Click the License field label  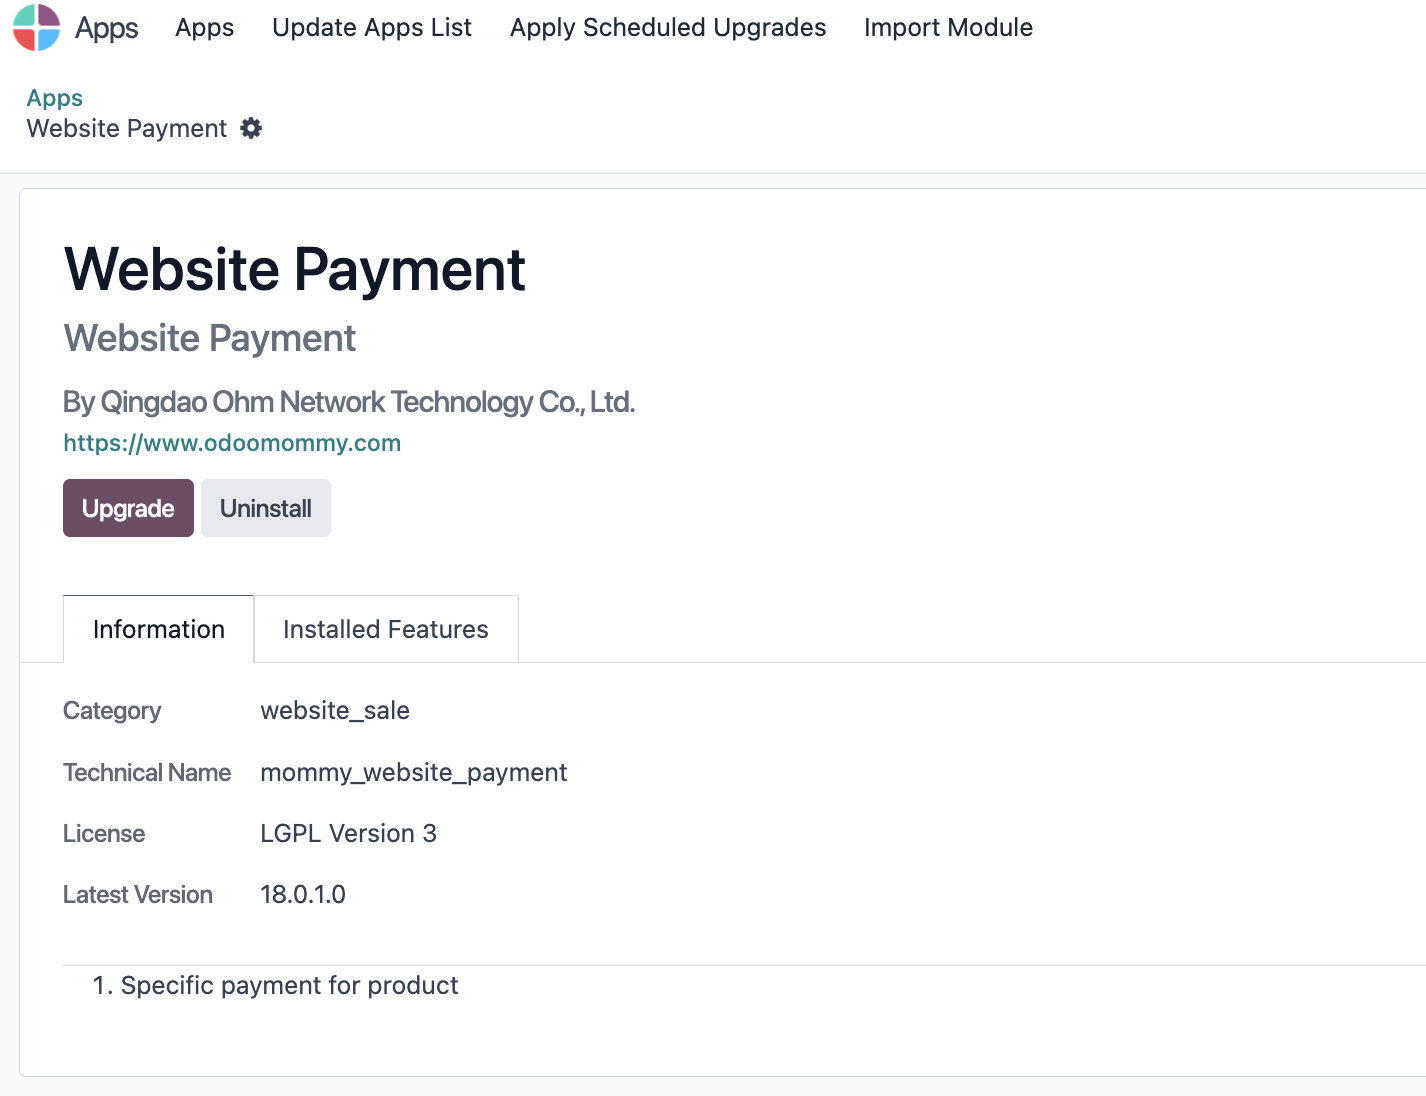[104, 833]
